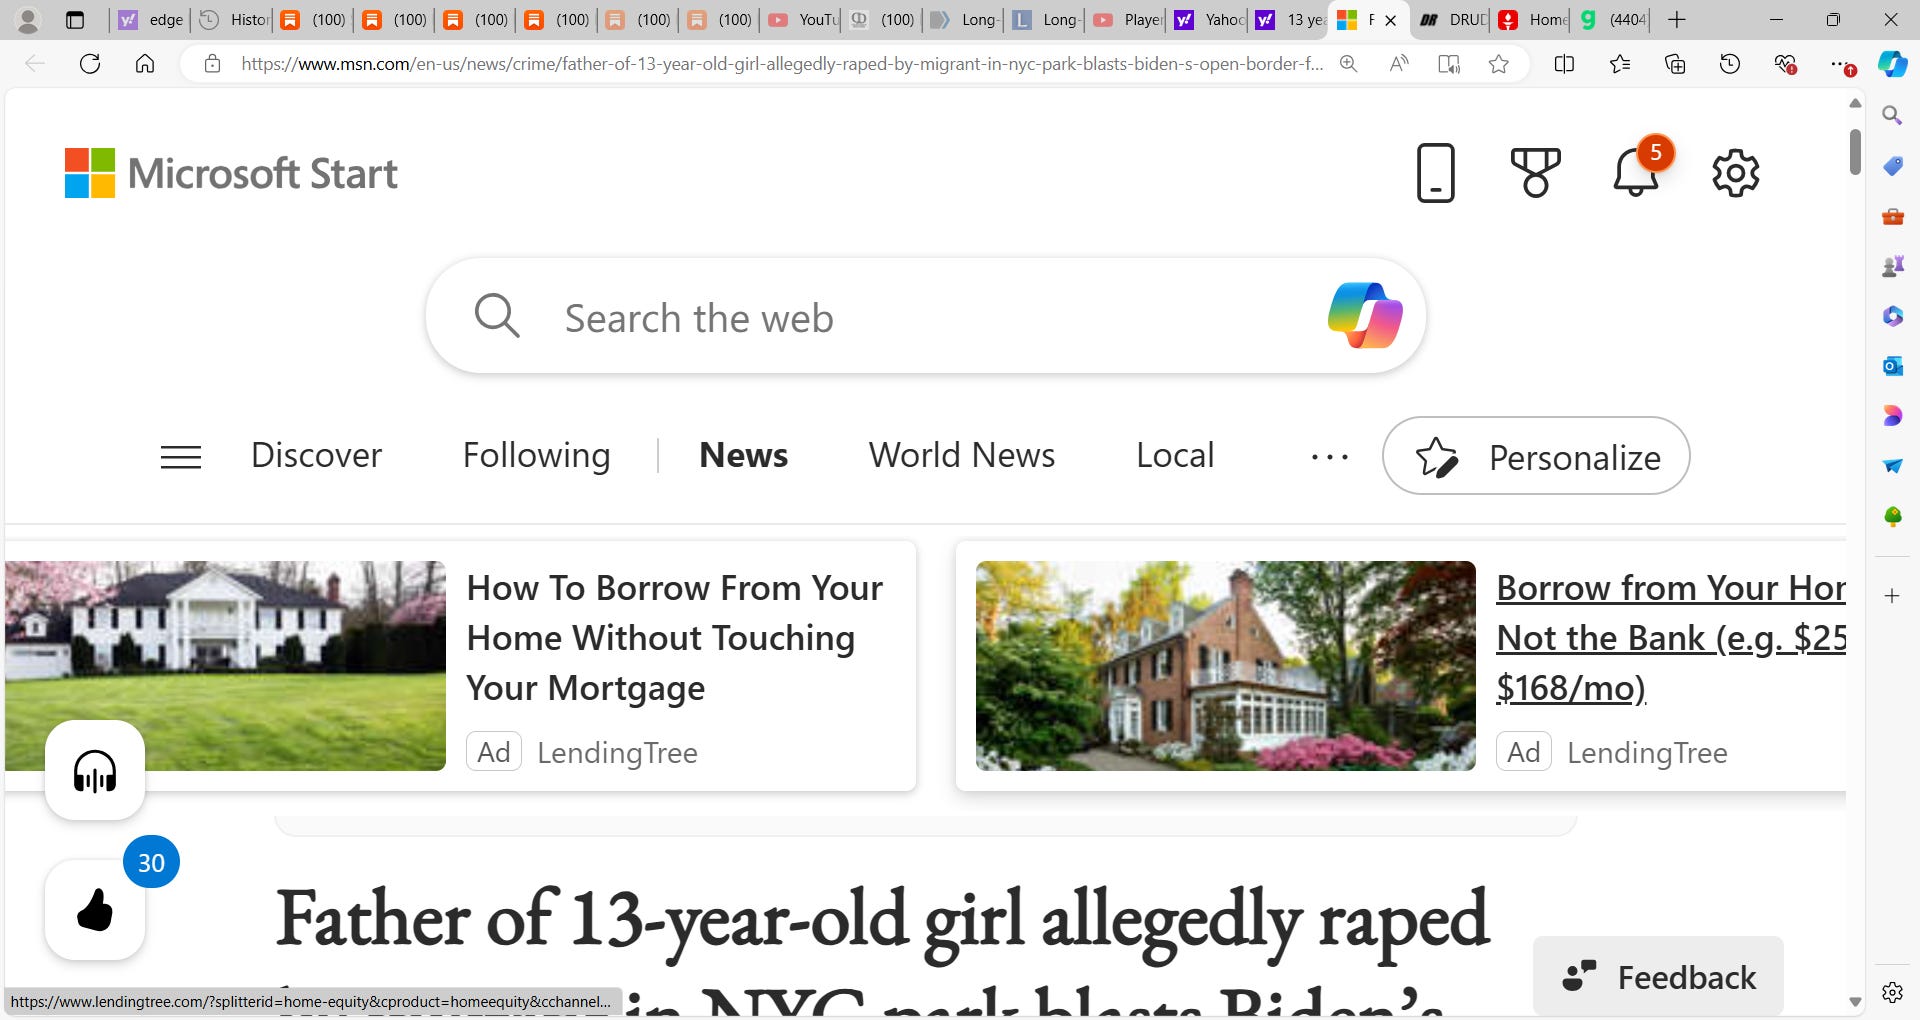1920x1020 pixels.
Task: Open Settings and more menu
Action: 1841,64
